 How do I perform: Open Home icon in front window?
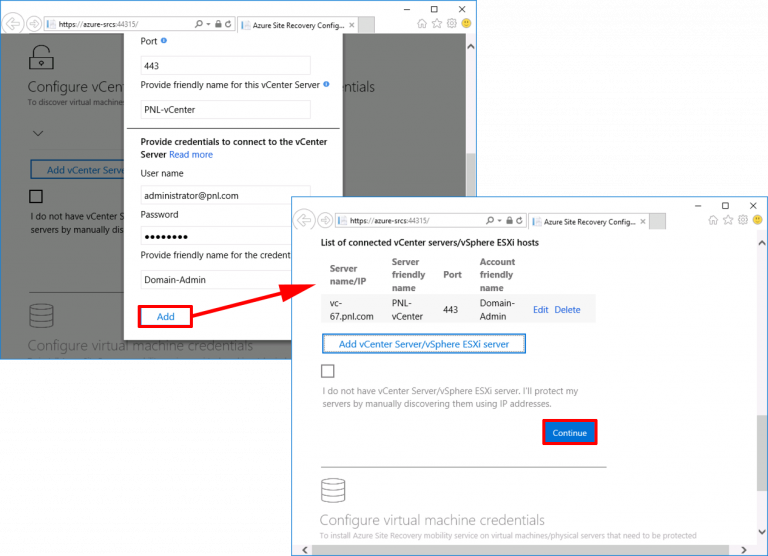(713, 220)
